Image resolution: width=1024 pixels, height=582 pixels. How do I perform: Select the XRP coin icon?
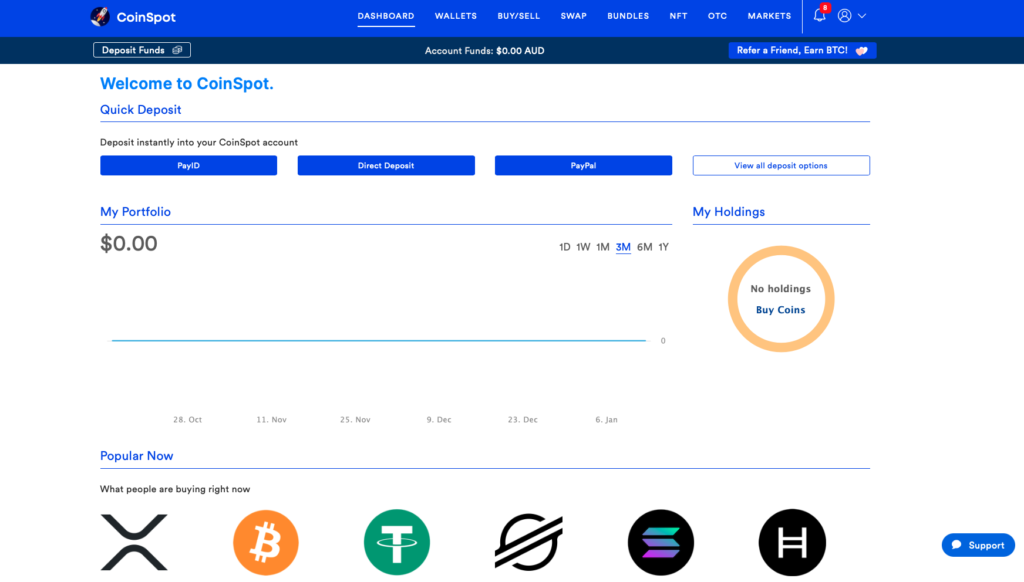coord(134,542)
